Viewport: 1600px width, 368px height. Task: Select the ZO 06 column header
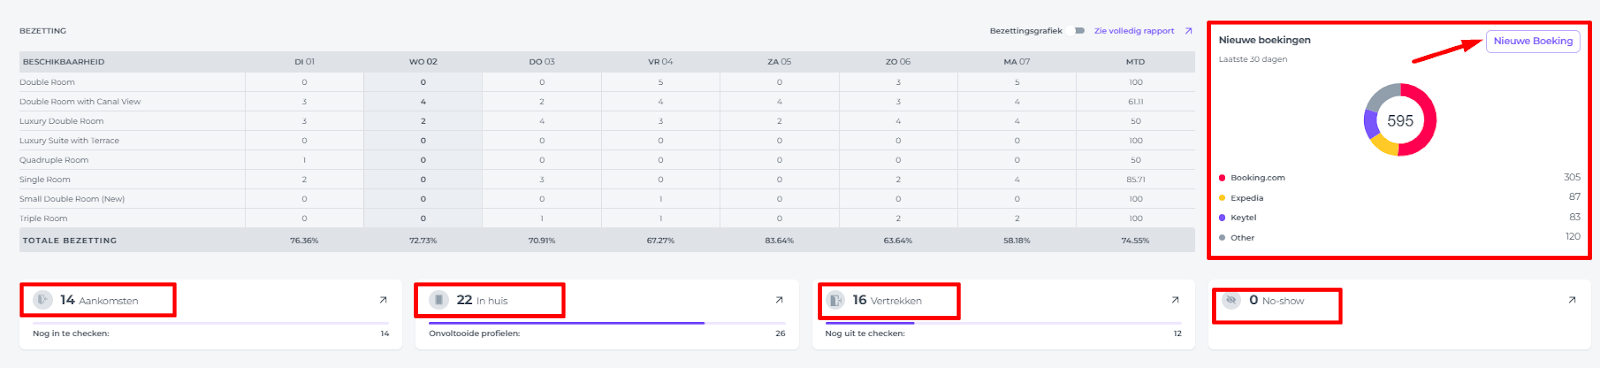[x=898, y=62]
